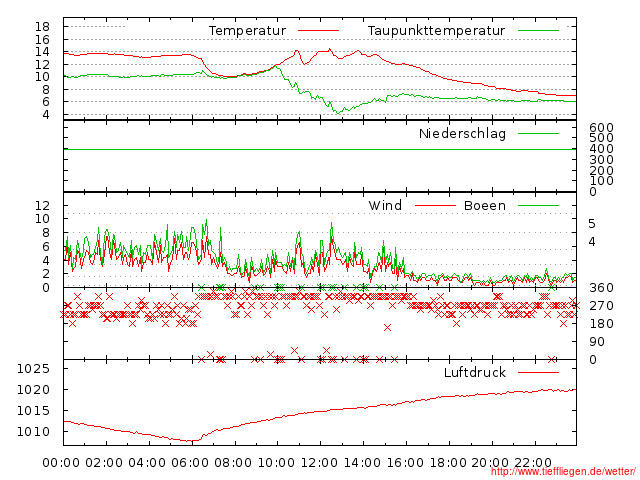Click the red Wind legend line
The image size is (640, 480).
(x=435, y=205)
